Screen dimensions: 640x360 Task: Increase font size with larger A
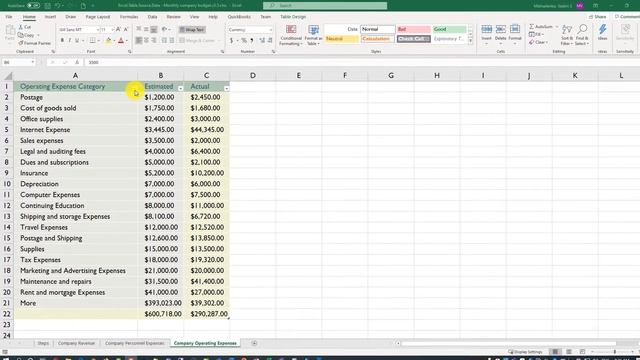point(118,29)
